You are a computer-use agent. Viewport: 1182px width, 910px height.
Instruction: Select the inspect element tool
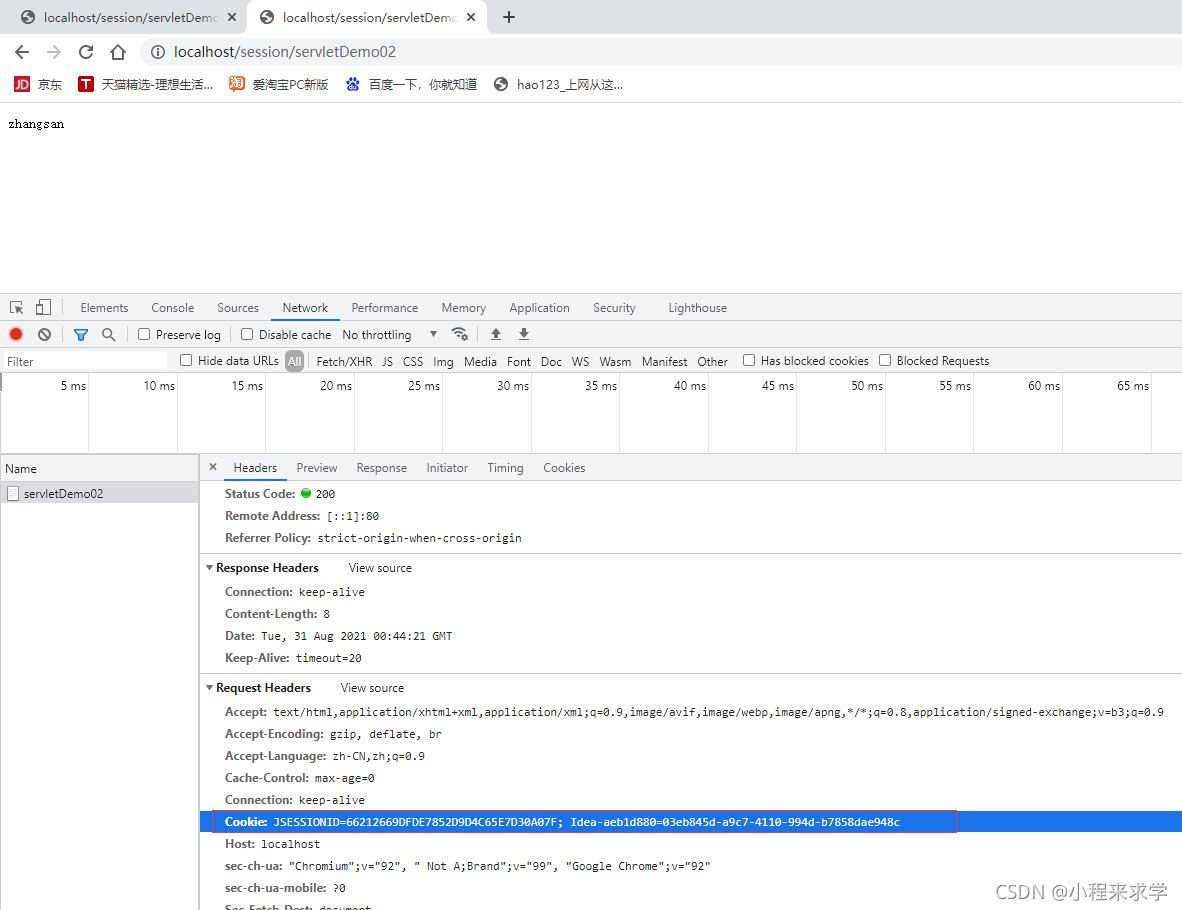click(x=16, y=307)
